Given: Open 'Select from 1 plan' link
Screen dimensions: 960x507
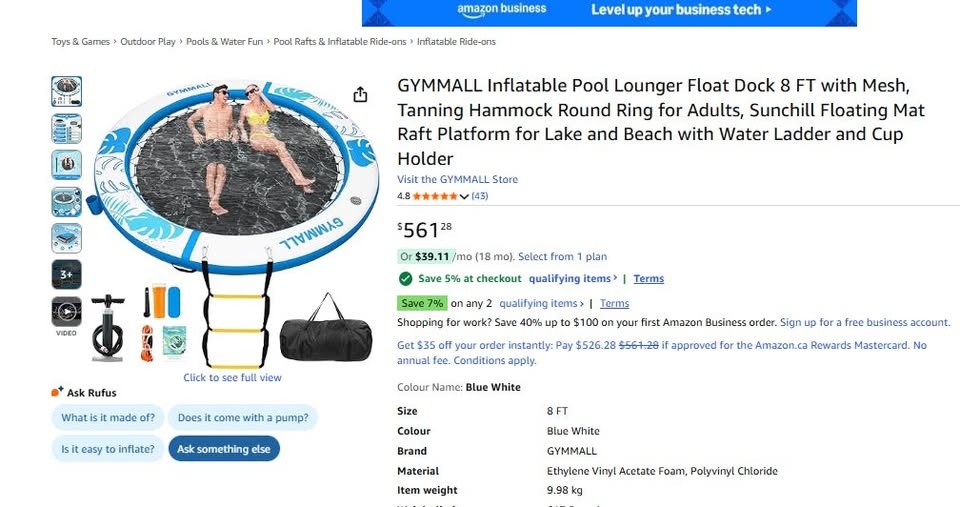Looking at the screenshot, I should [x=562, y=257].
